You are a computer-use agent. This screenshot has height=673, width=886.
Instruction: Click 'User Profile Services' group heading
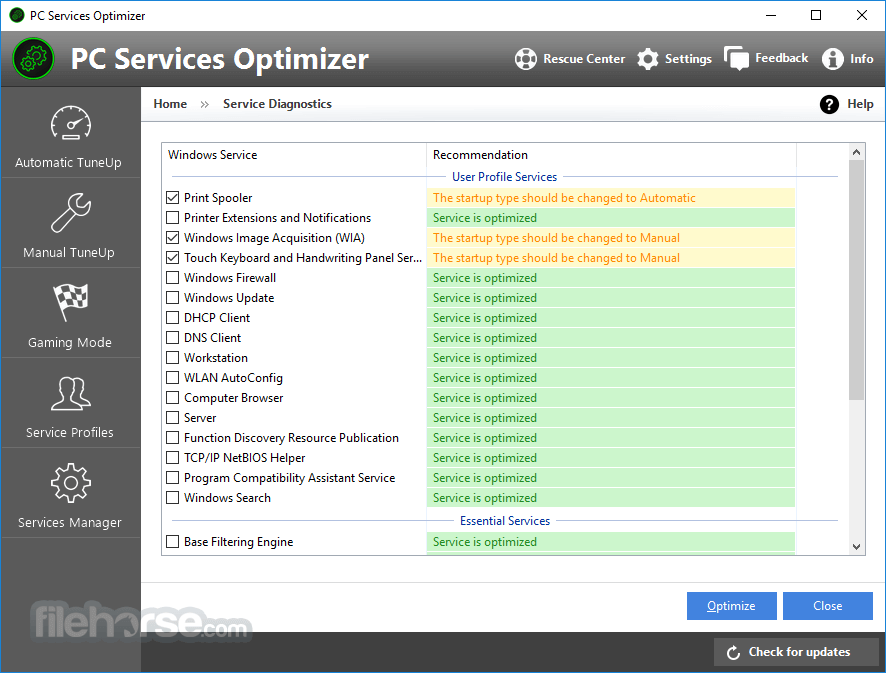(505, 177)
